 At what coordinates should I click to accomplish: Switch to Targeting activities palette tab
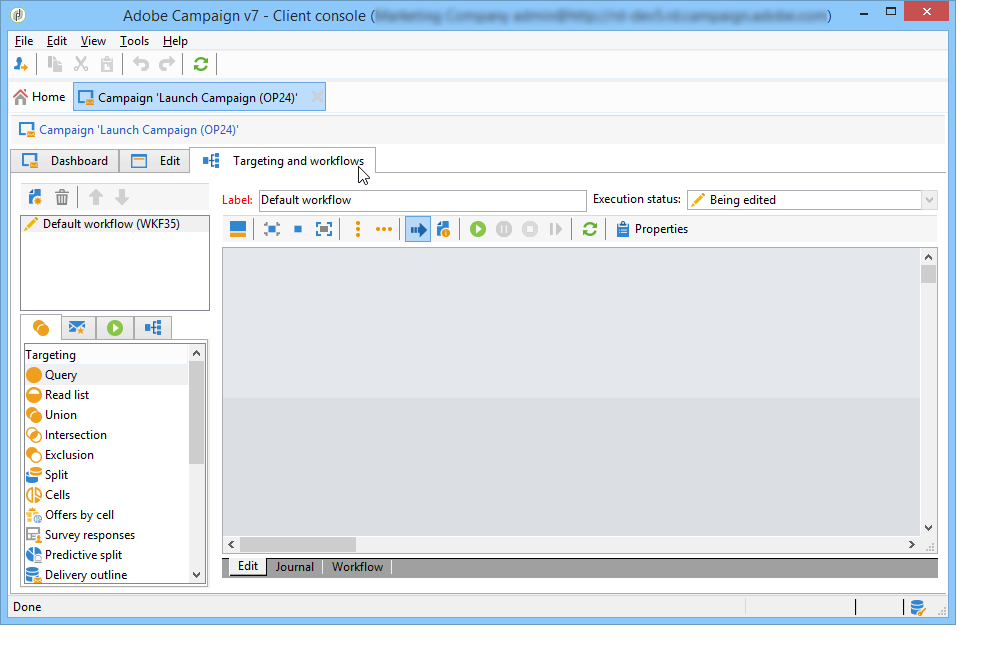41,328
